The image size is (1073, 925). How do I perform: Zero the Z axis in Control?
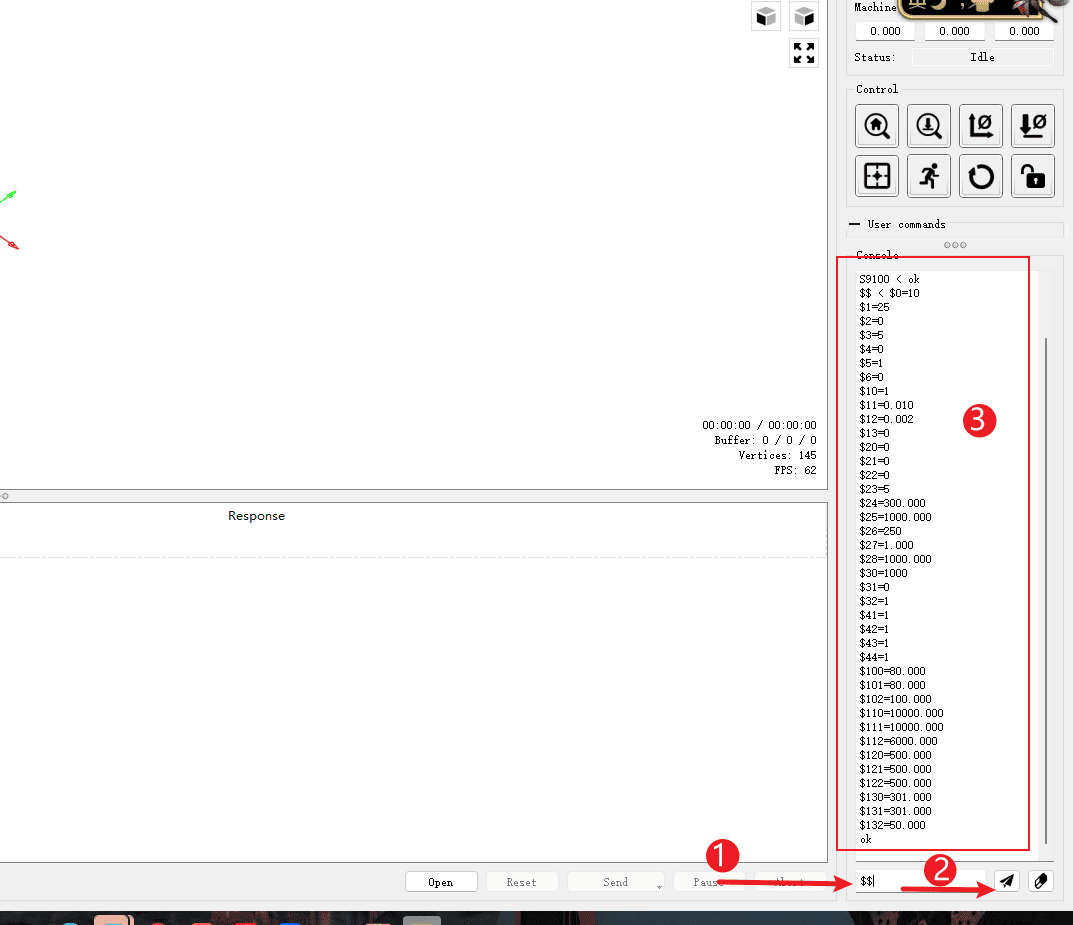point(1032,125)
